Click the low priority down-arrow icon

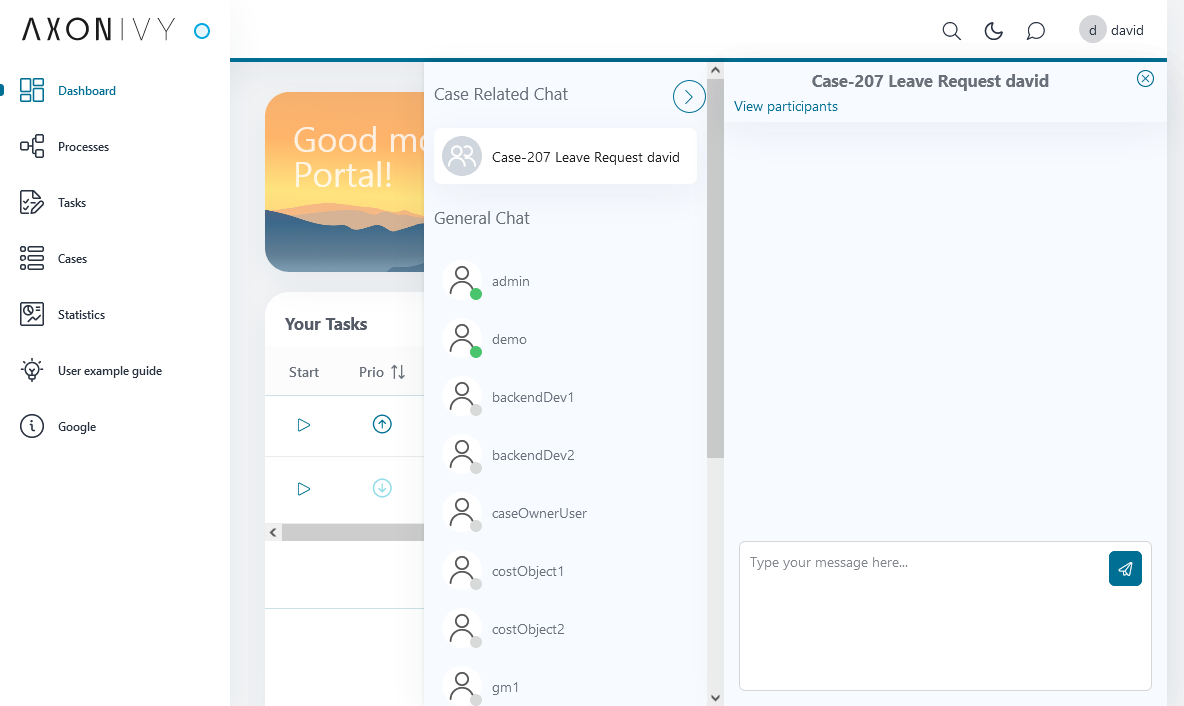tap(382, 489)
